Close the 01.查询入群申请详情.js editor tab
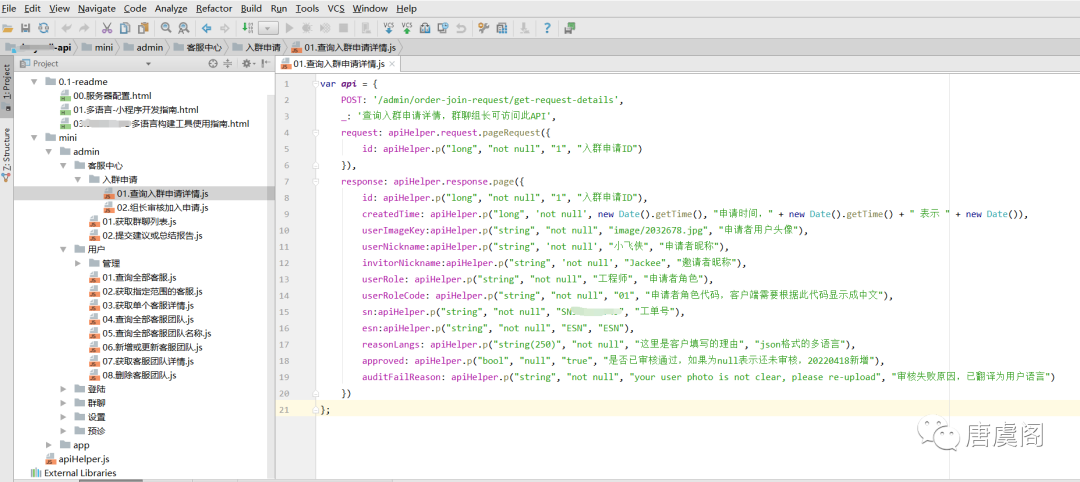Image resolution: width=1080 pixels, height=482 pixels. pyautogui.click(x=391, y=64)
